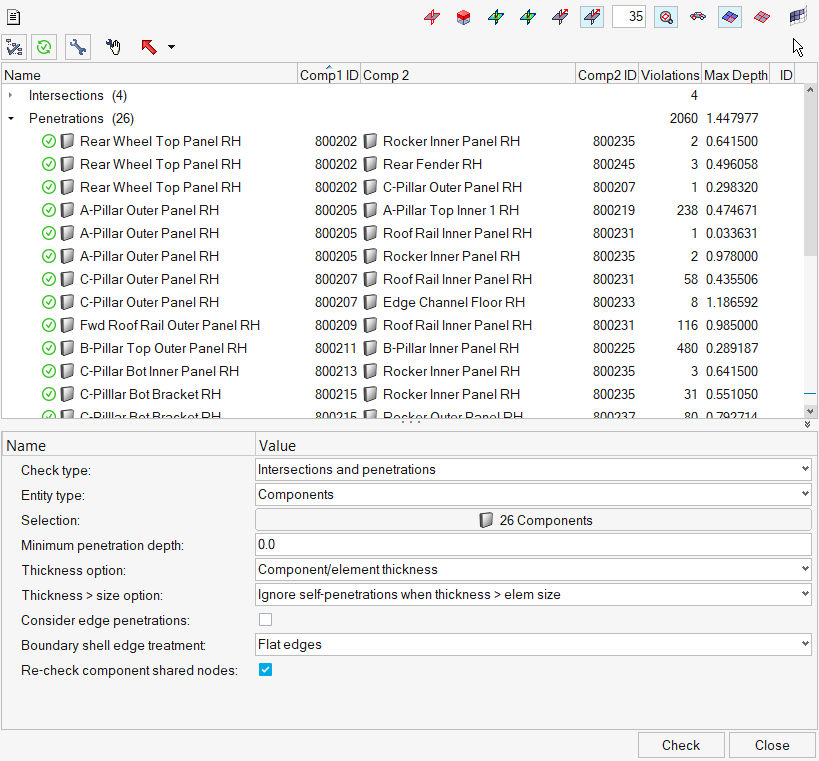Click the blue wrench automatic fix tool

77,47
